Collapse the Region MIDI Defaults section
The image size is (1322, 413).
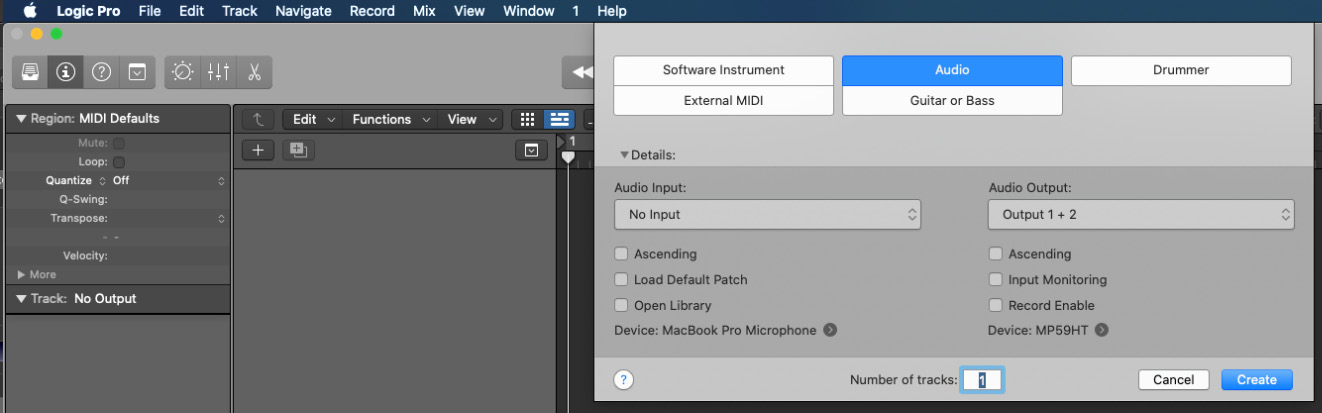point(21,118)
